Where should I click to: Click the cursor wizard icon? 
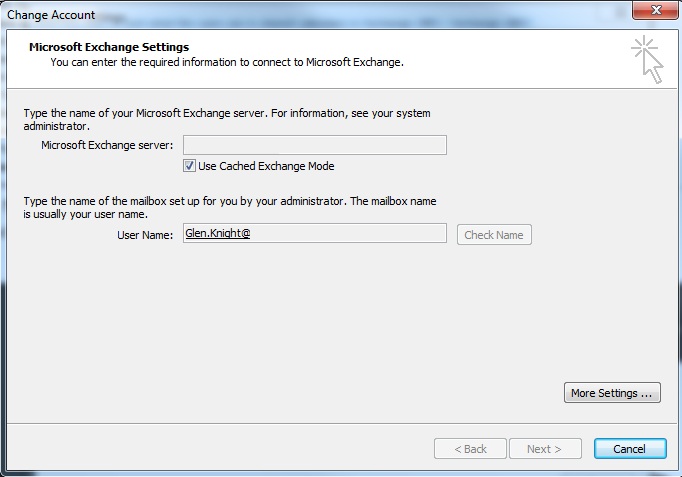647,60
